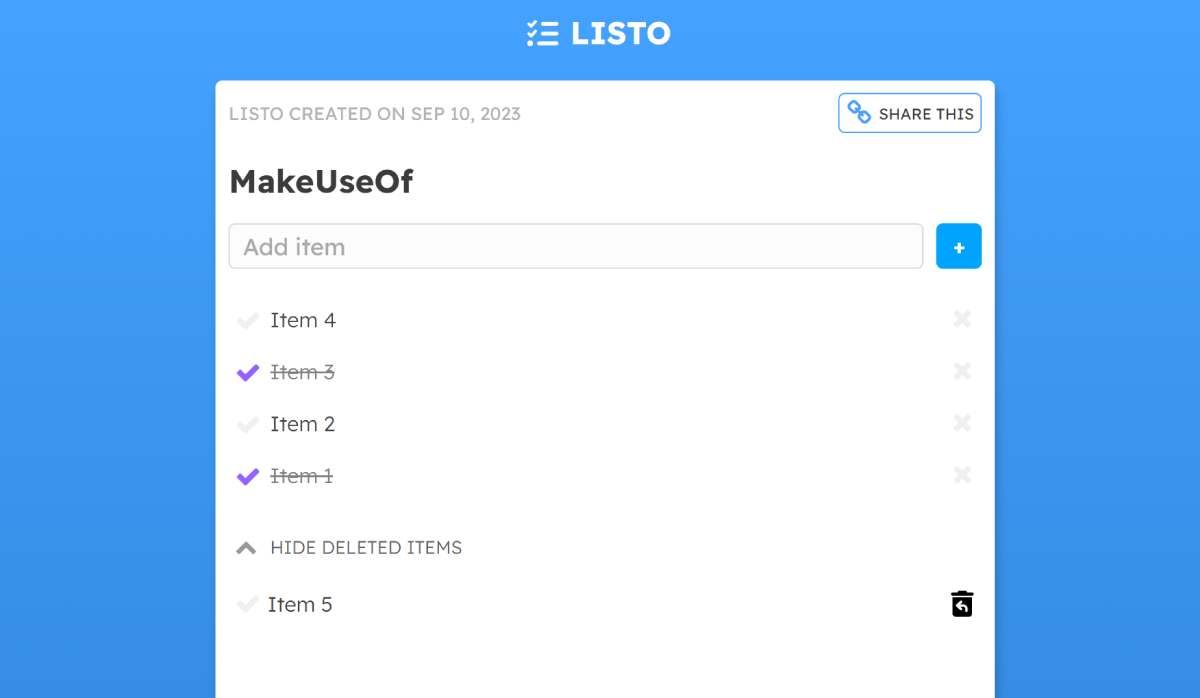Toggle the checkmark on Item 2

247,423
